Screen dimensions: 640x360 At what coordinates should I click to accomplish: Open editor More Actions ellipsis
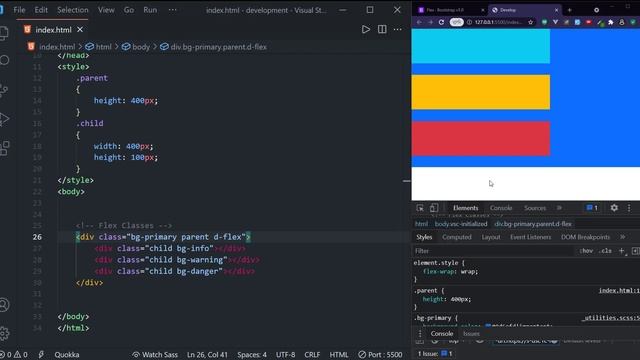point(398,29)
